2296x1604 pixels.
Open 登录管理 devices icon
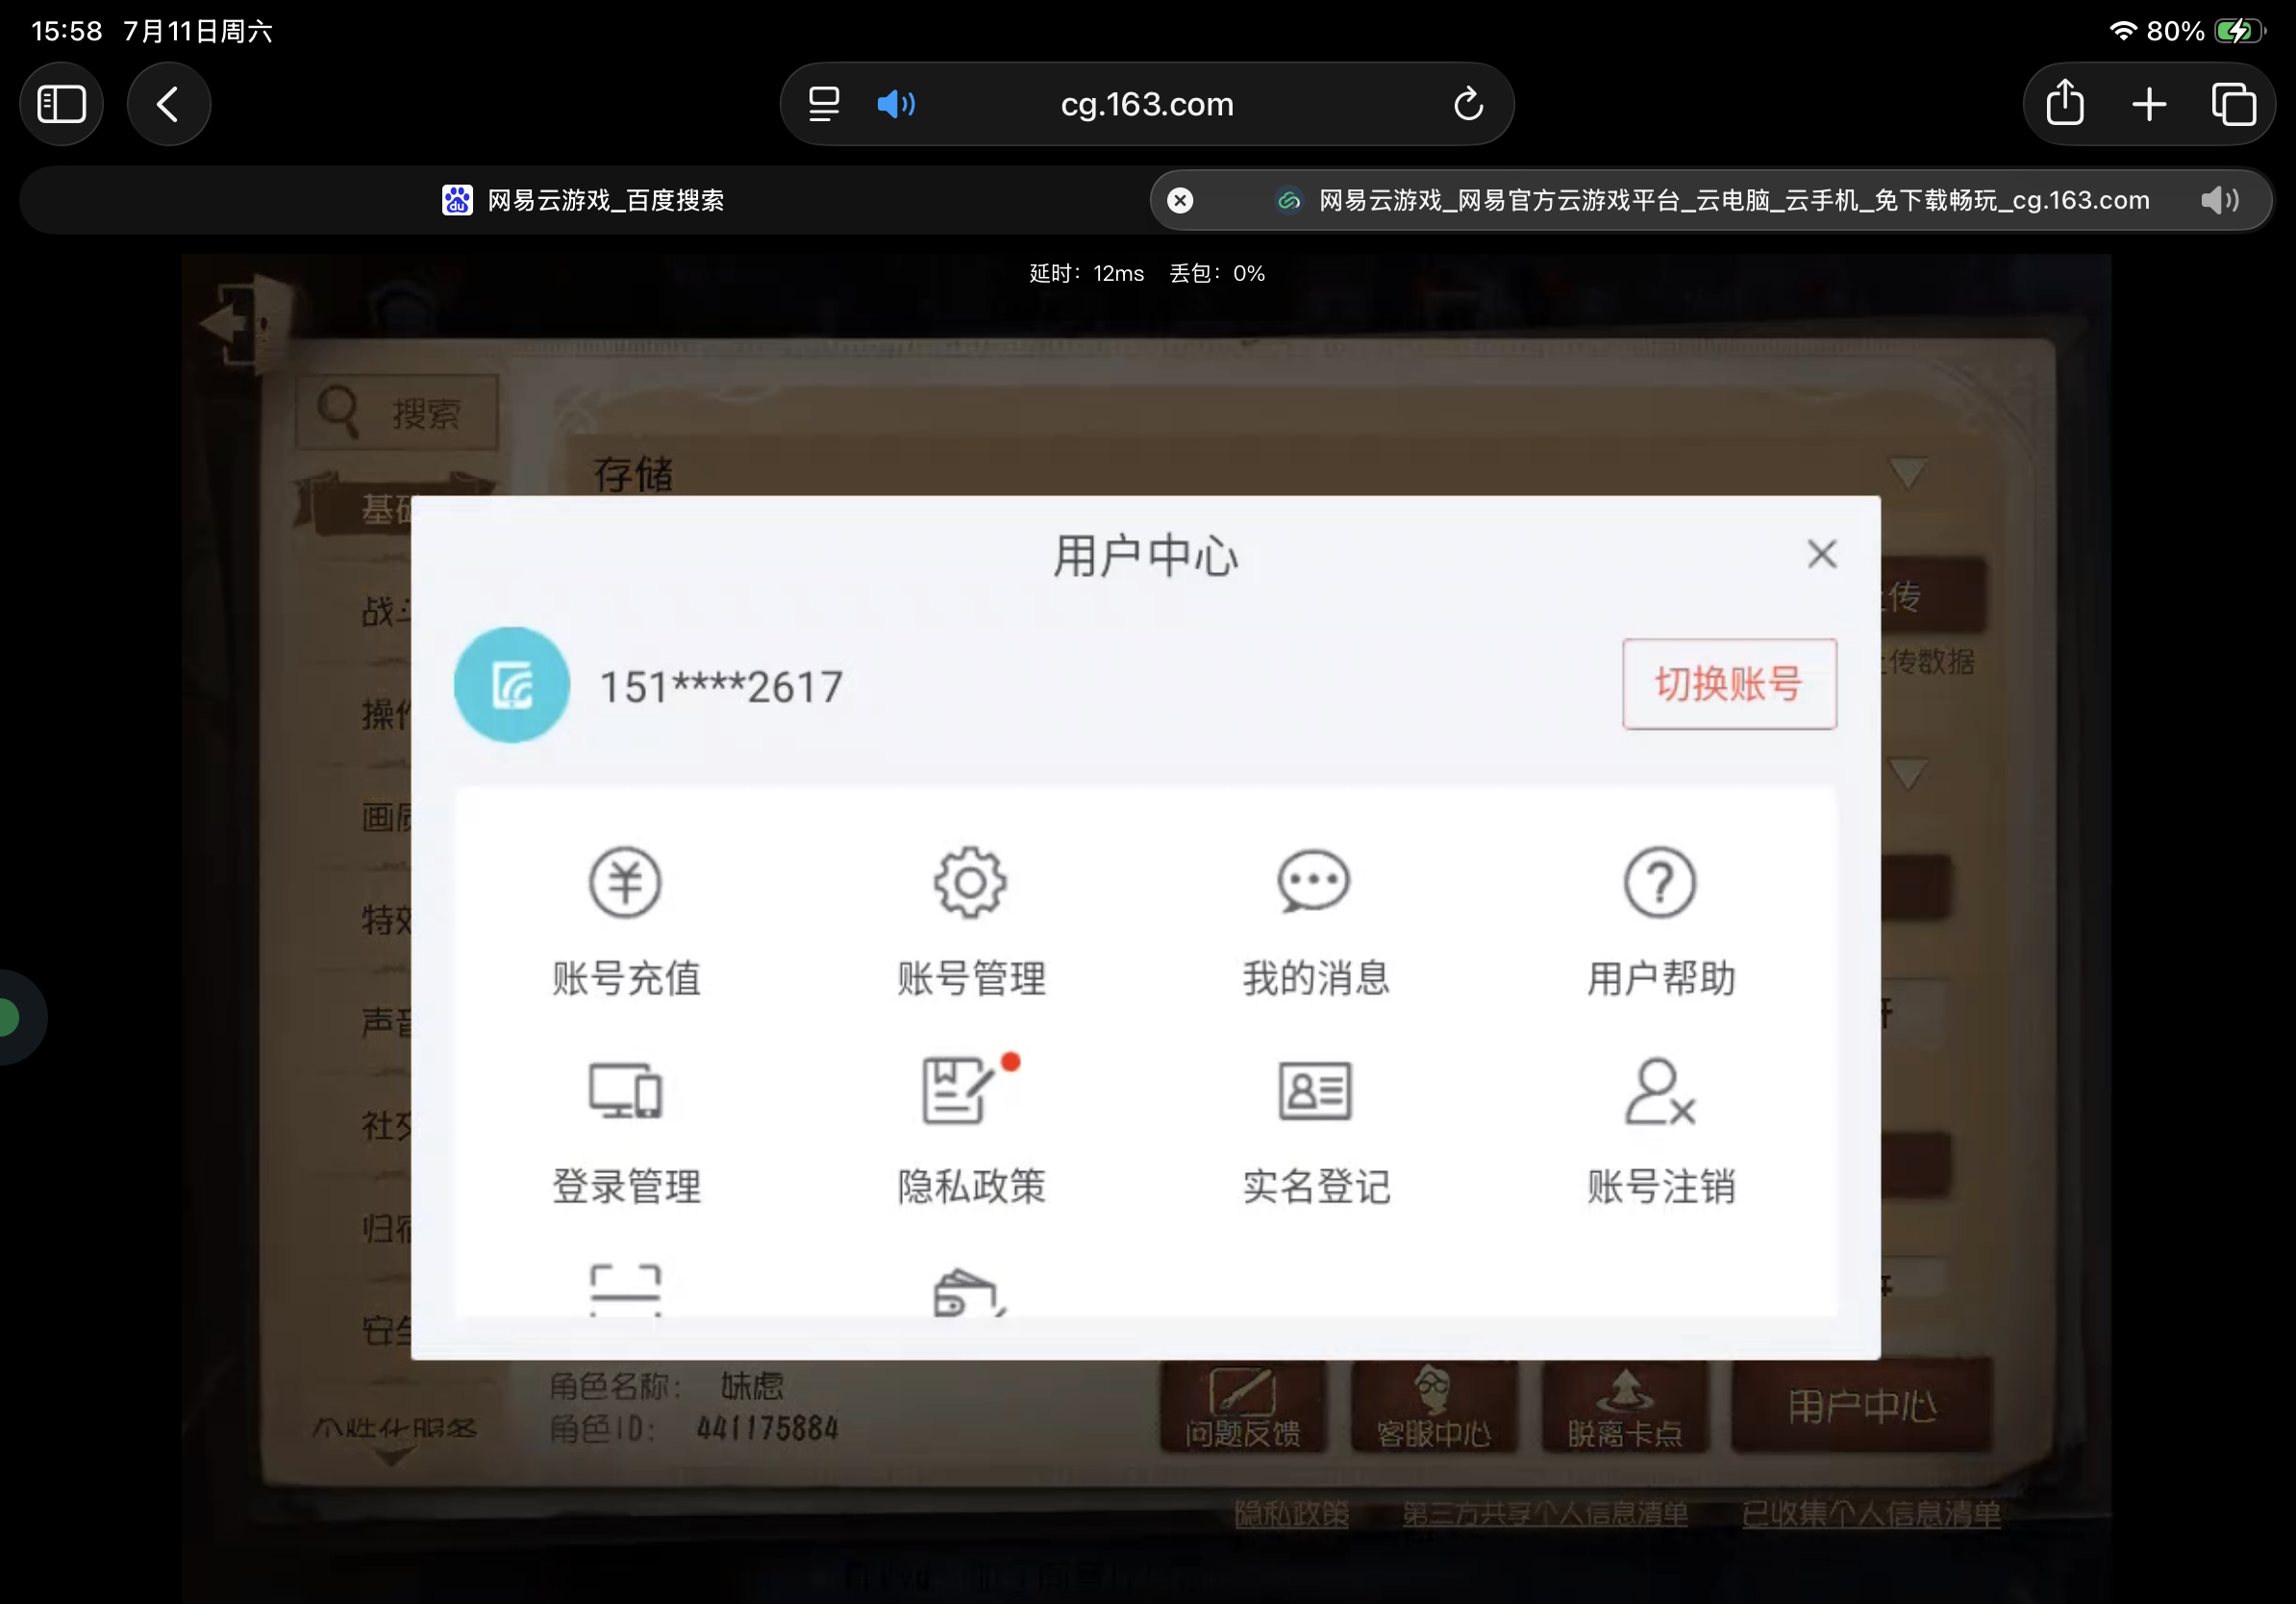[x=625, y=1090]
